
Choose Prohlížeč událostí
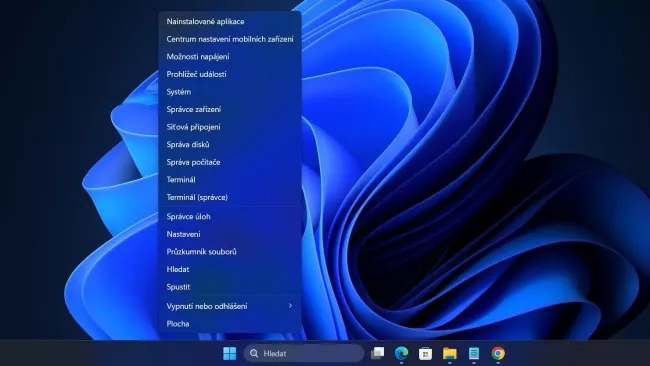pos(230,74)
